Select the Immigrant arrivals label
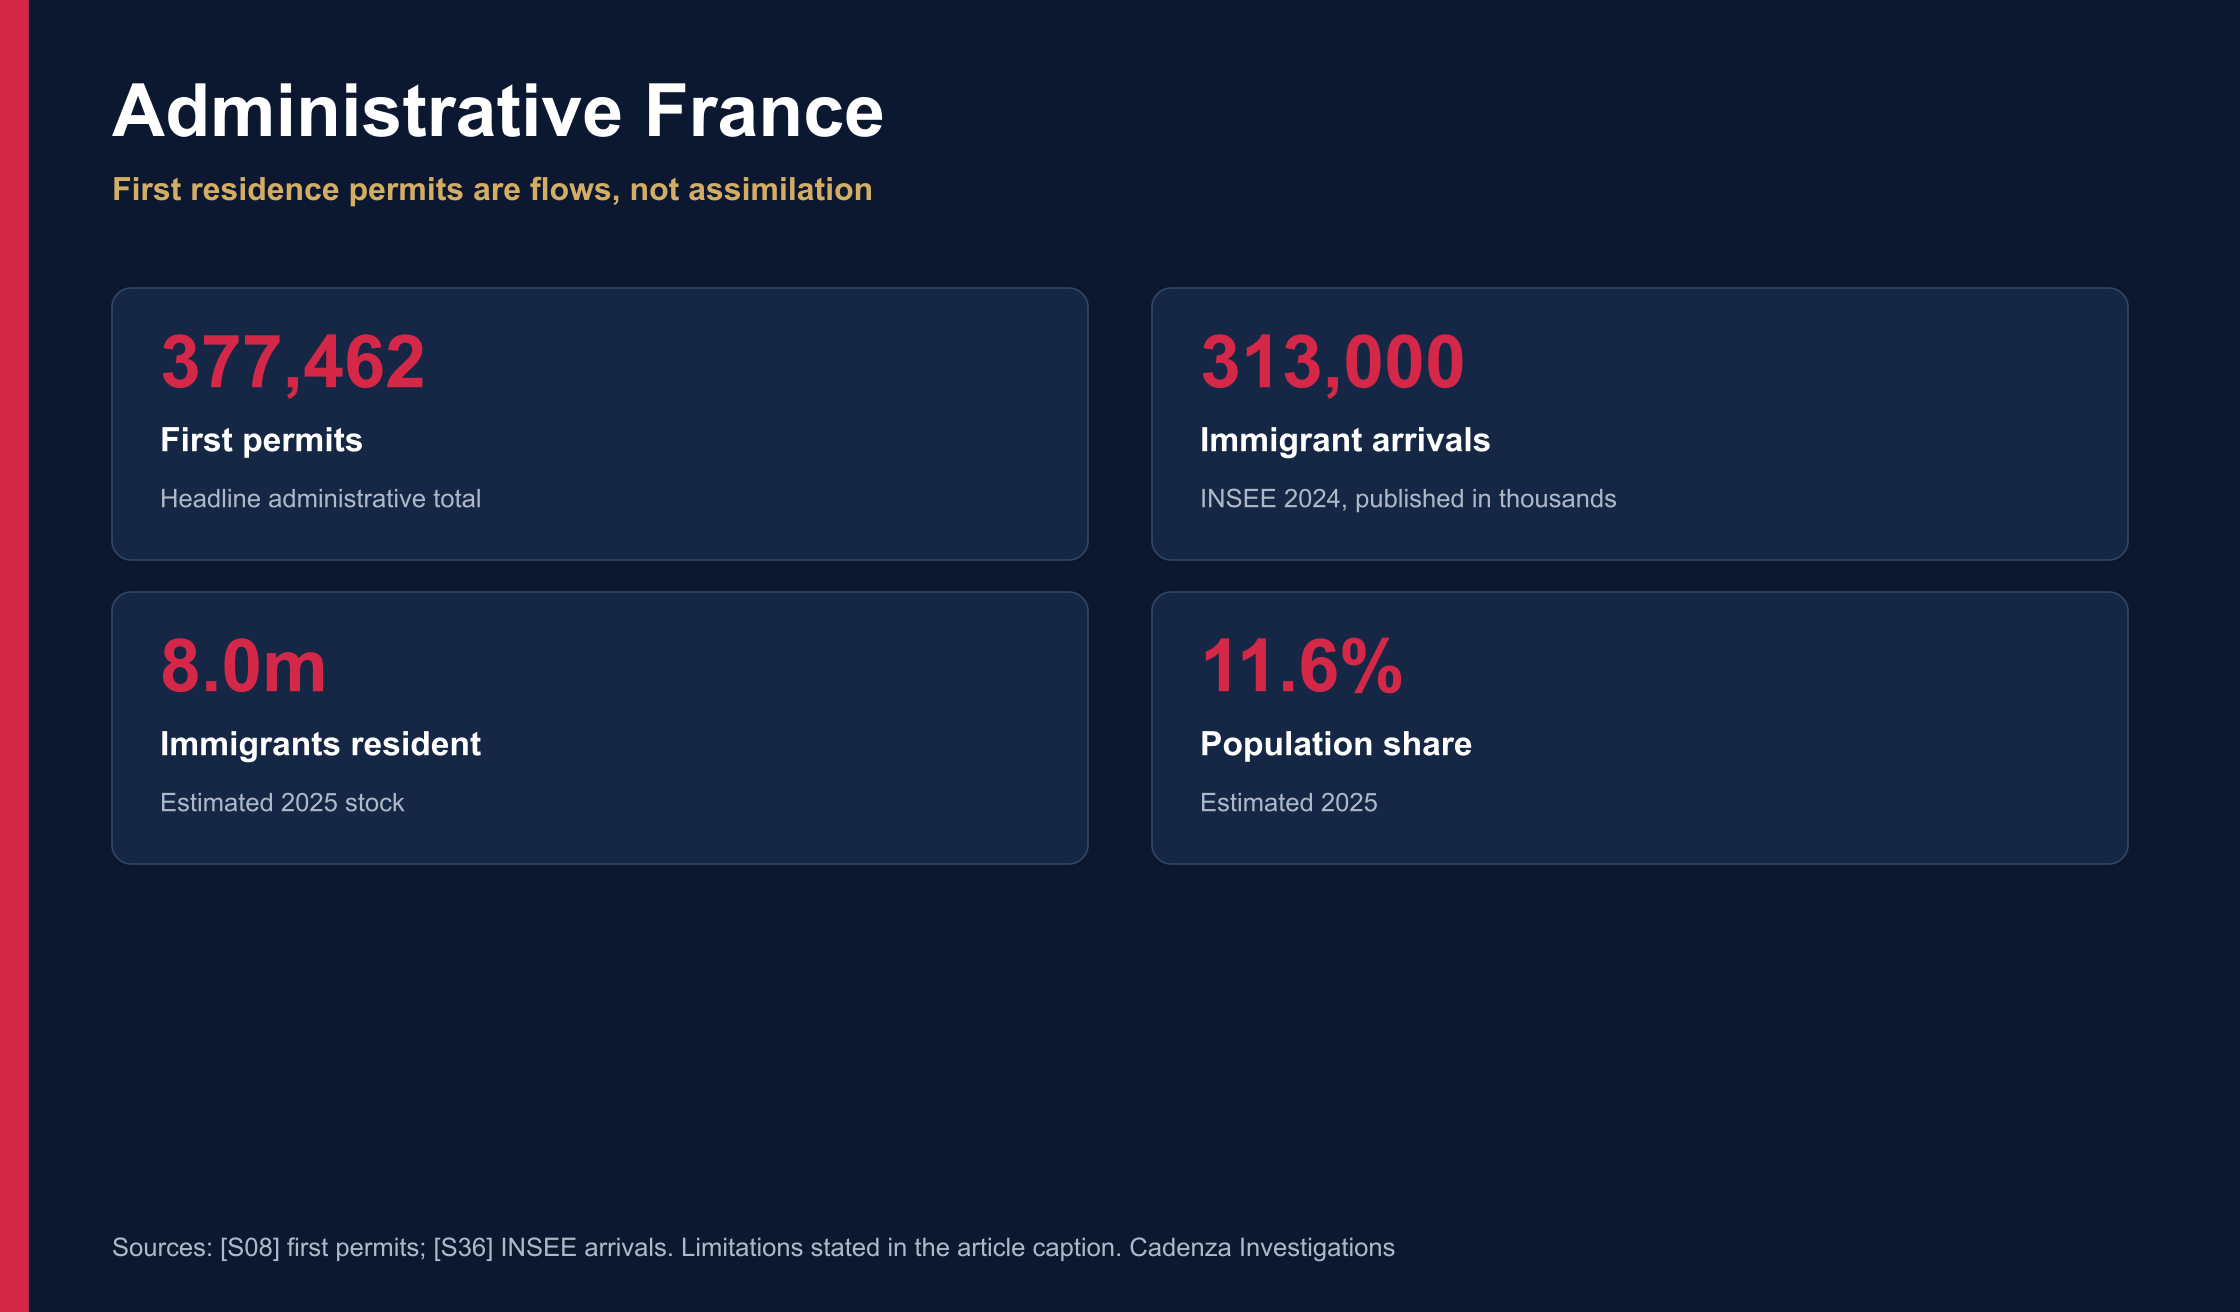 (1345, 440)
